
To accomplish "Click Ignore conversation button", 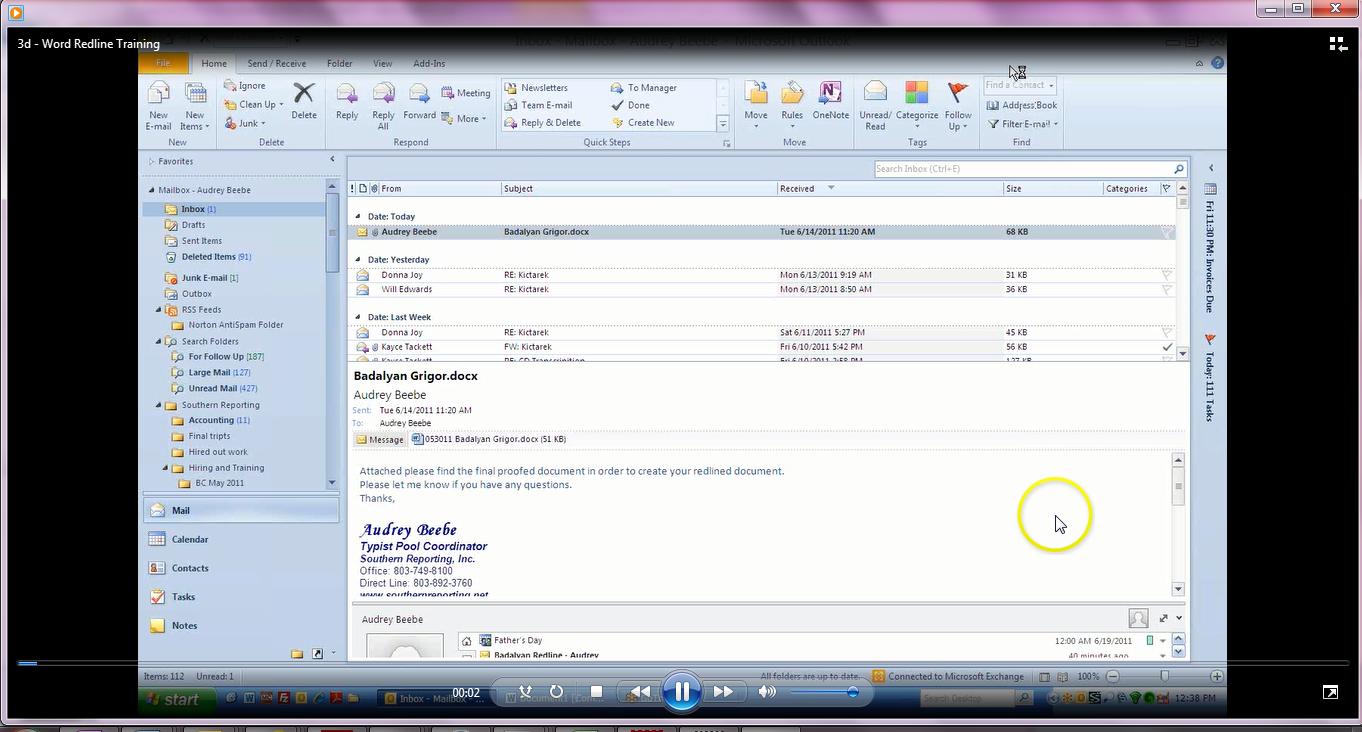I will (x=245, y=86).
